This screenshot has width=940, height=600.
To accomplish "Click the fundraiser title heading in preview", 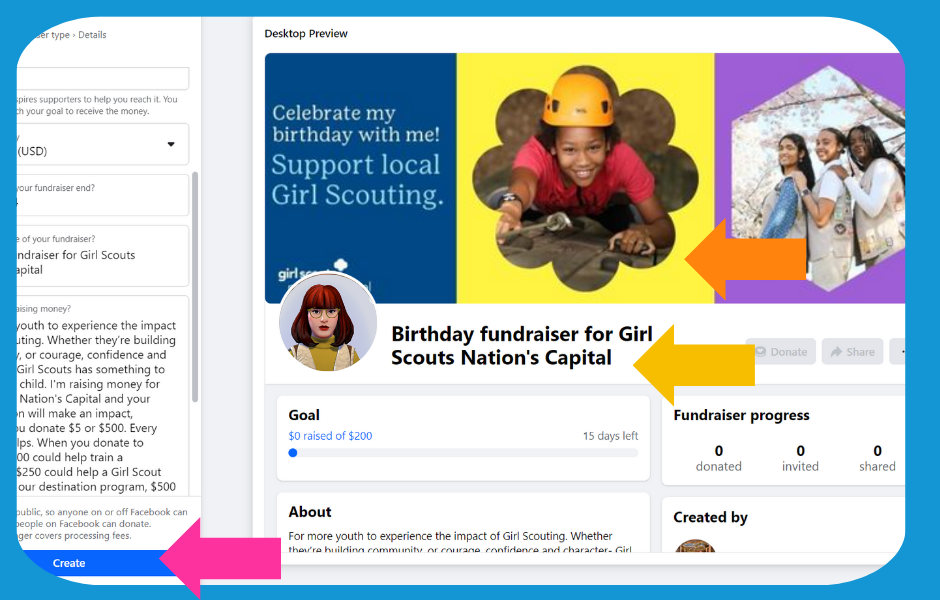I will (x=520, y=346).
